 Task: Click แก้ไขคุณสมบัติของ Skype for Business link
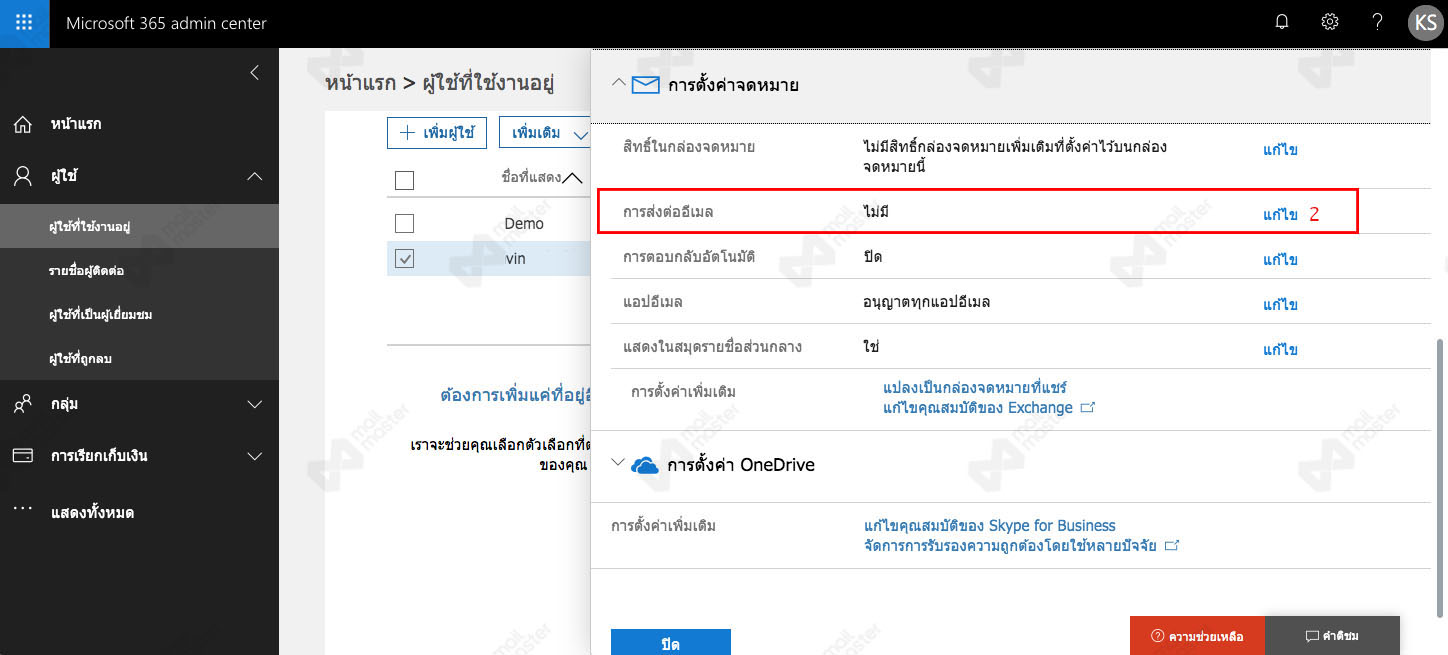tap(989, 525)
